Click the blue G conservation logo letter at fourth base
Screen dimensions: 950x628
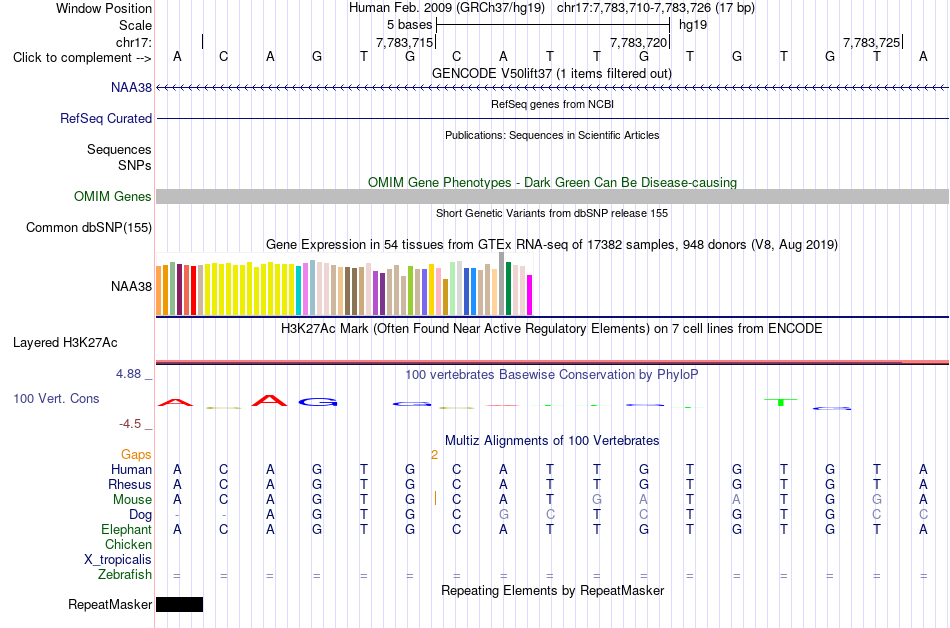(317, 402)
